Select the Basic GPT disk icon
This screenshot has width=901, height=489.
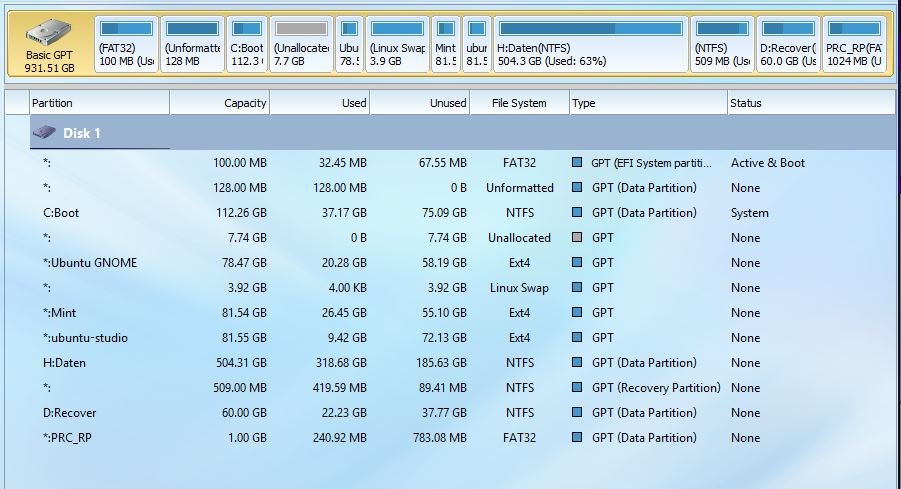click(48, 33)
